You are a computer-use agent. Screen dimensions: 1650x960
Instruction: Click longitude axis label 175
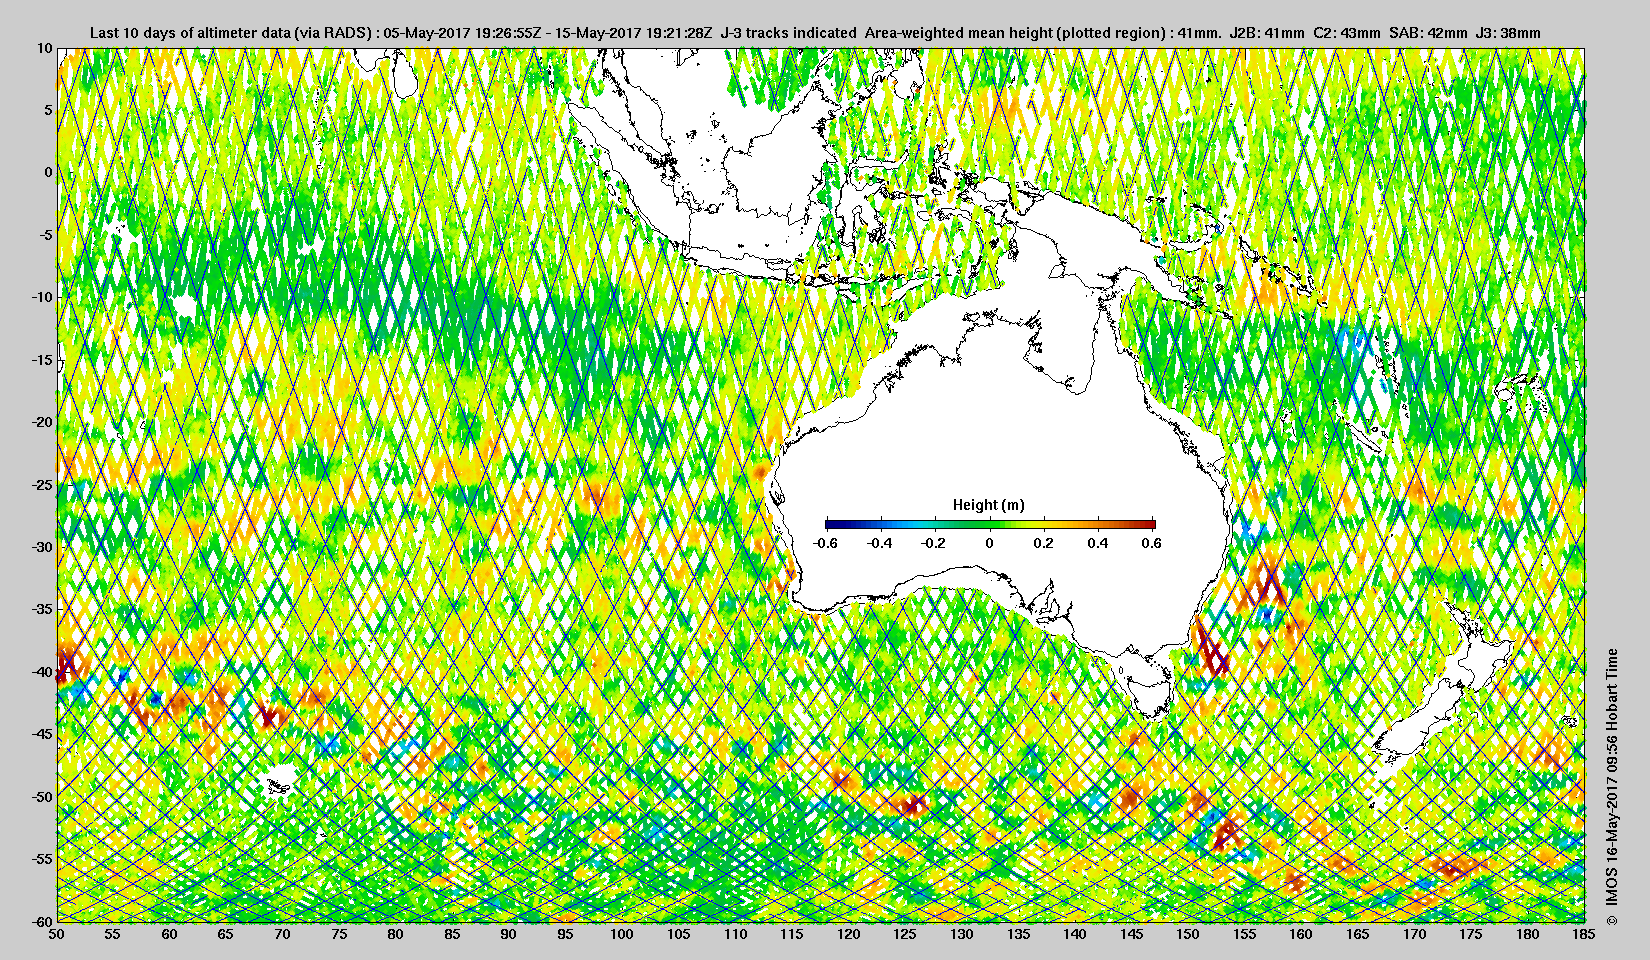coord(1471,934)
